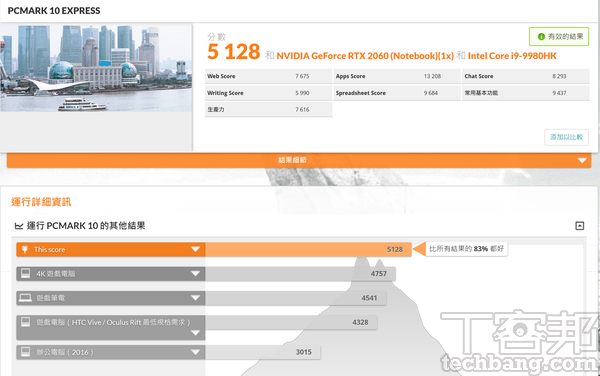600x376 pixels.
Task: Click the overall score 5 128
Action: coord(233,52)
